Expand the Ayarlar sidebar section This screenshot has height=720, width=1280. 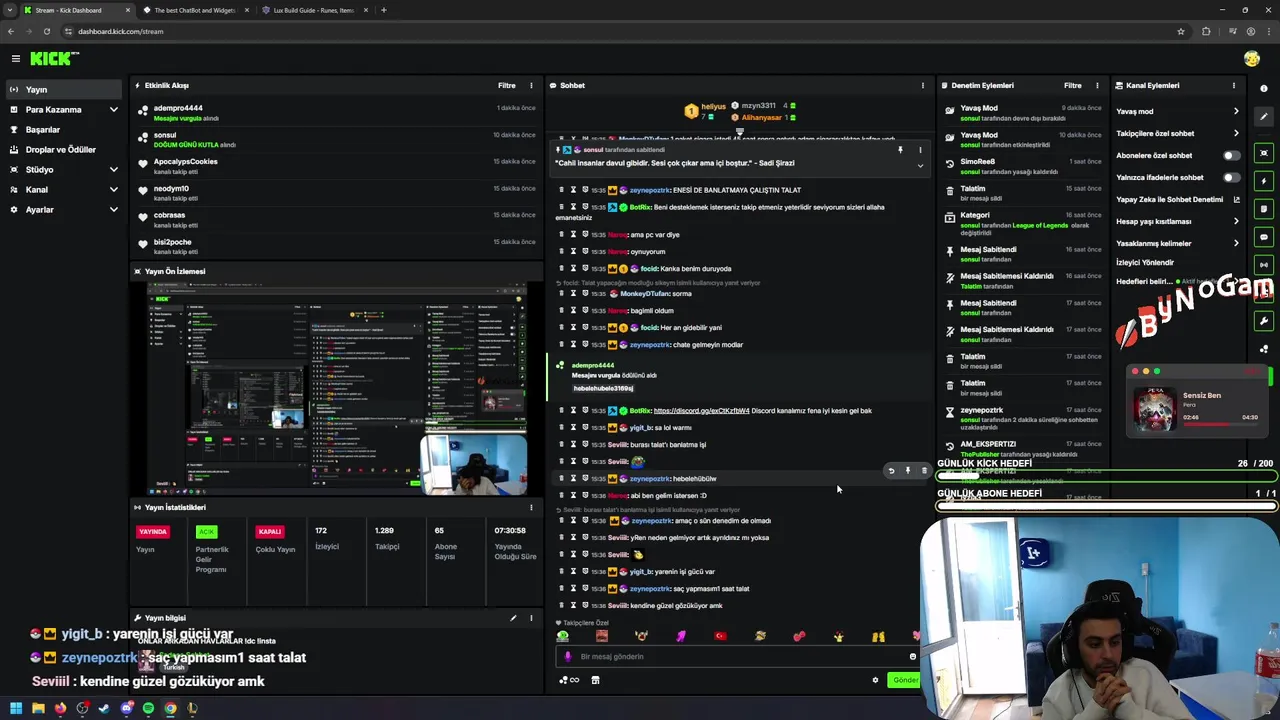64,209
